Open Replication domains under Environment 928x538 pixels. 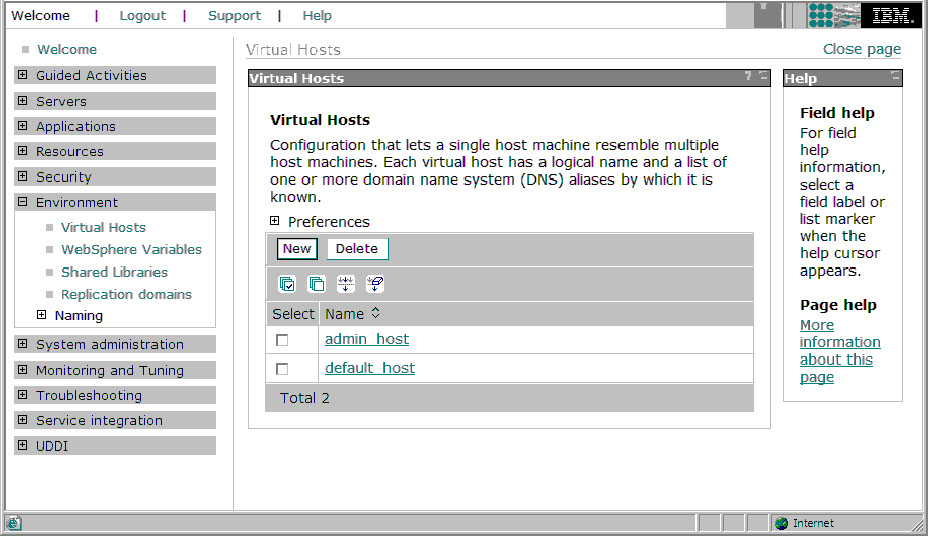(x=126, y=295)
